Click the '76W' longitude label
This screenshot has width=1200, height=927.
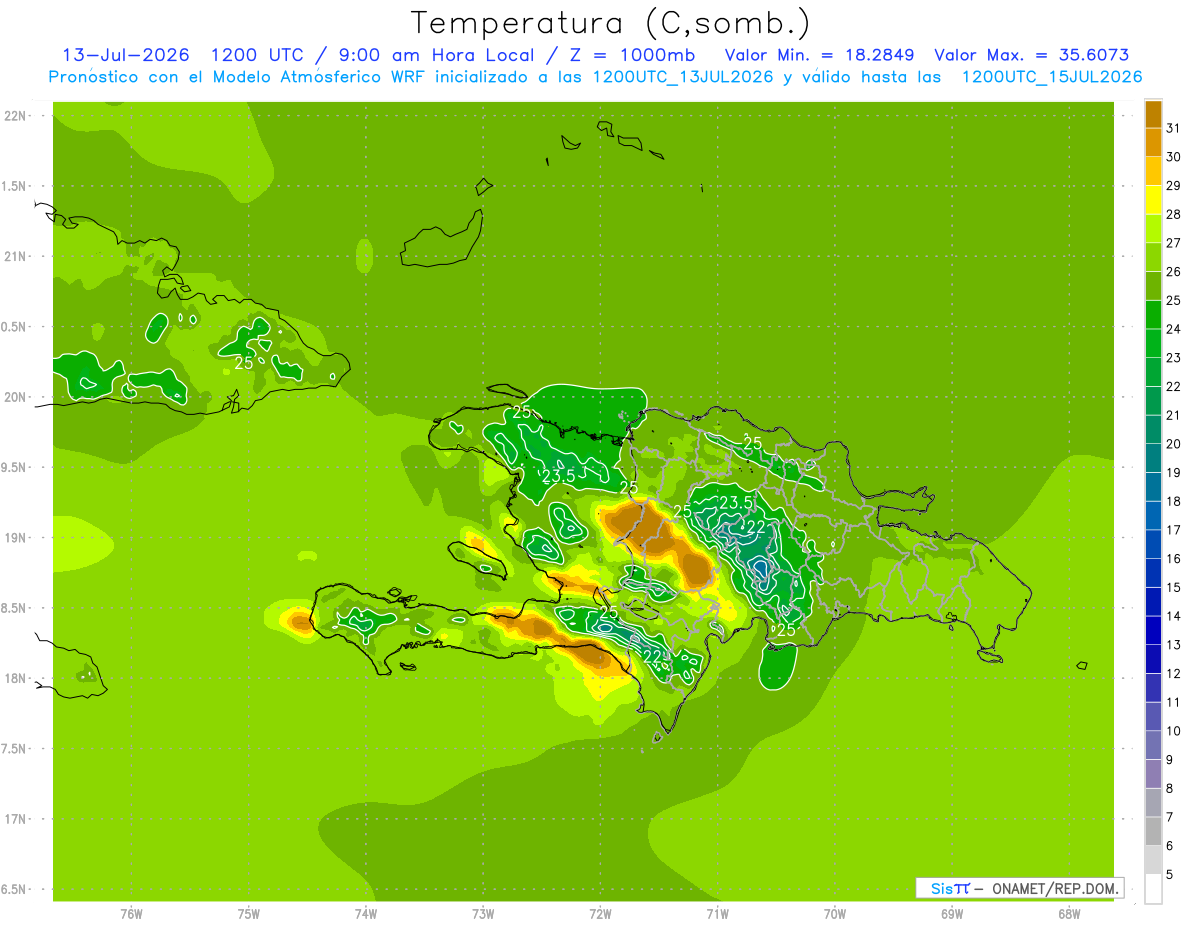coord(131,913)
